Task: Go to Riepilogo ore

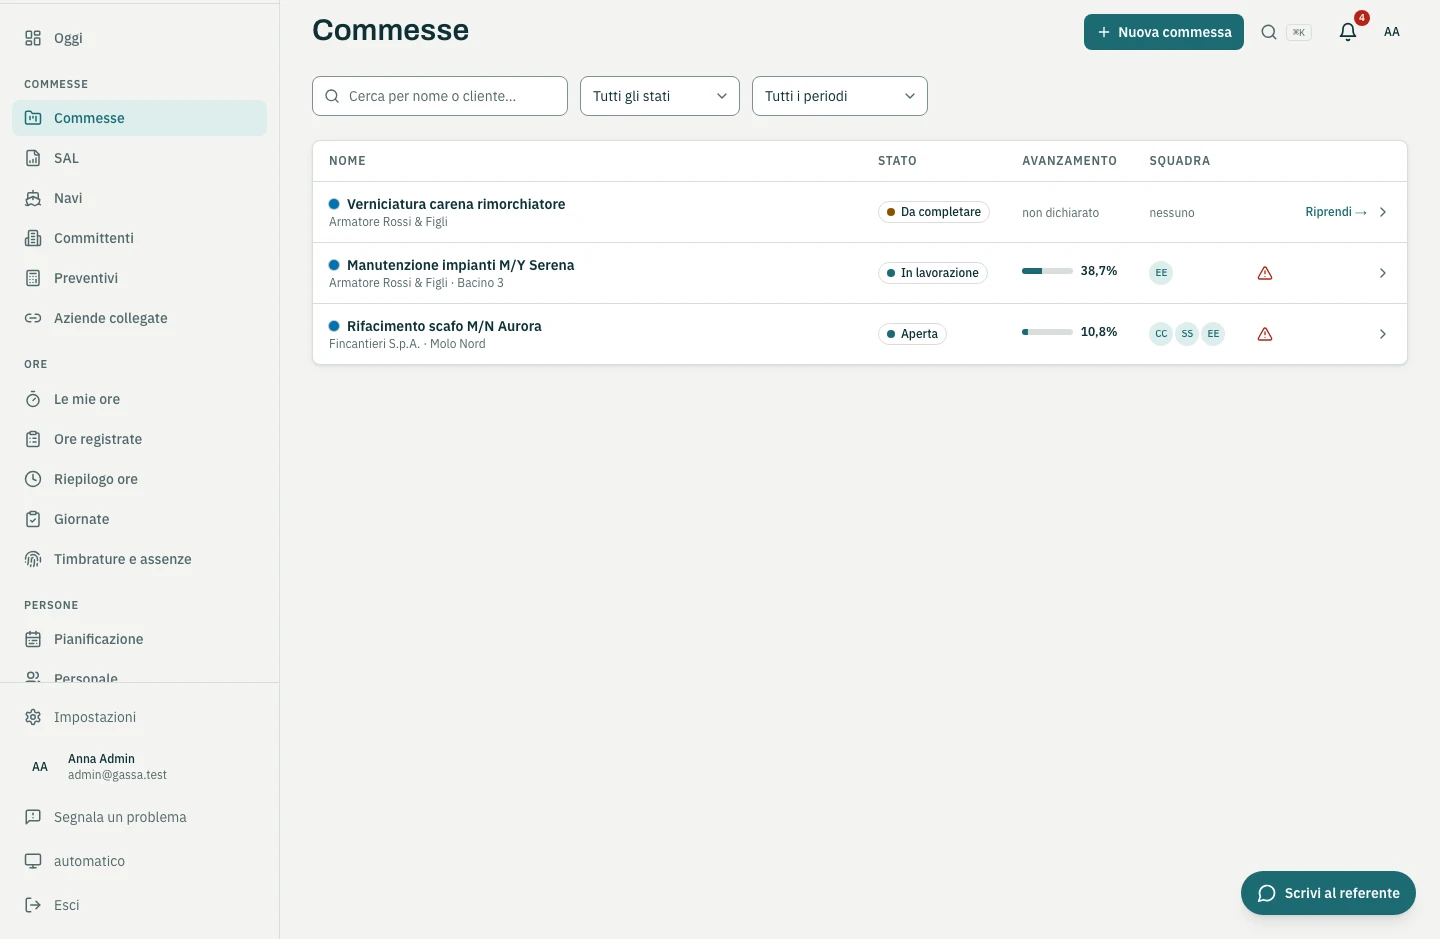Action: coord(140,479)
